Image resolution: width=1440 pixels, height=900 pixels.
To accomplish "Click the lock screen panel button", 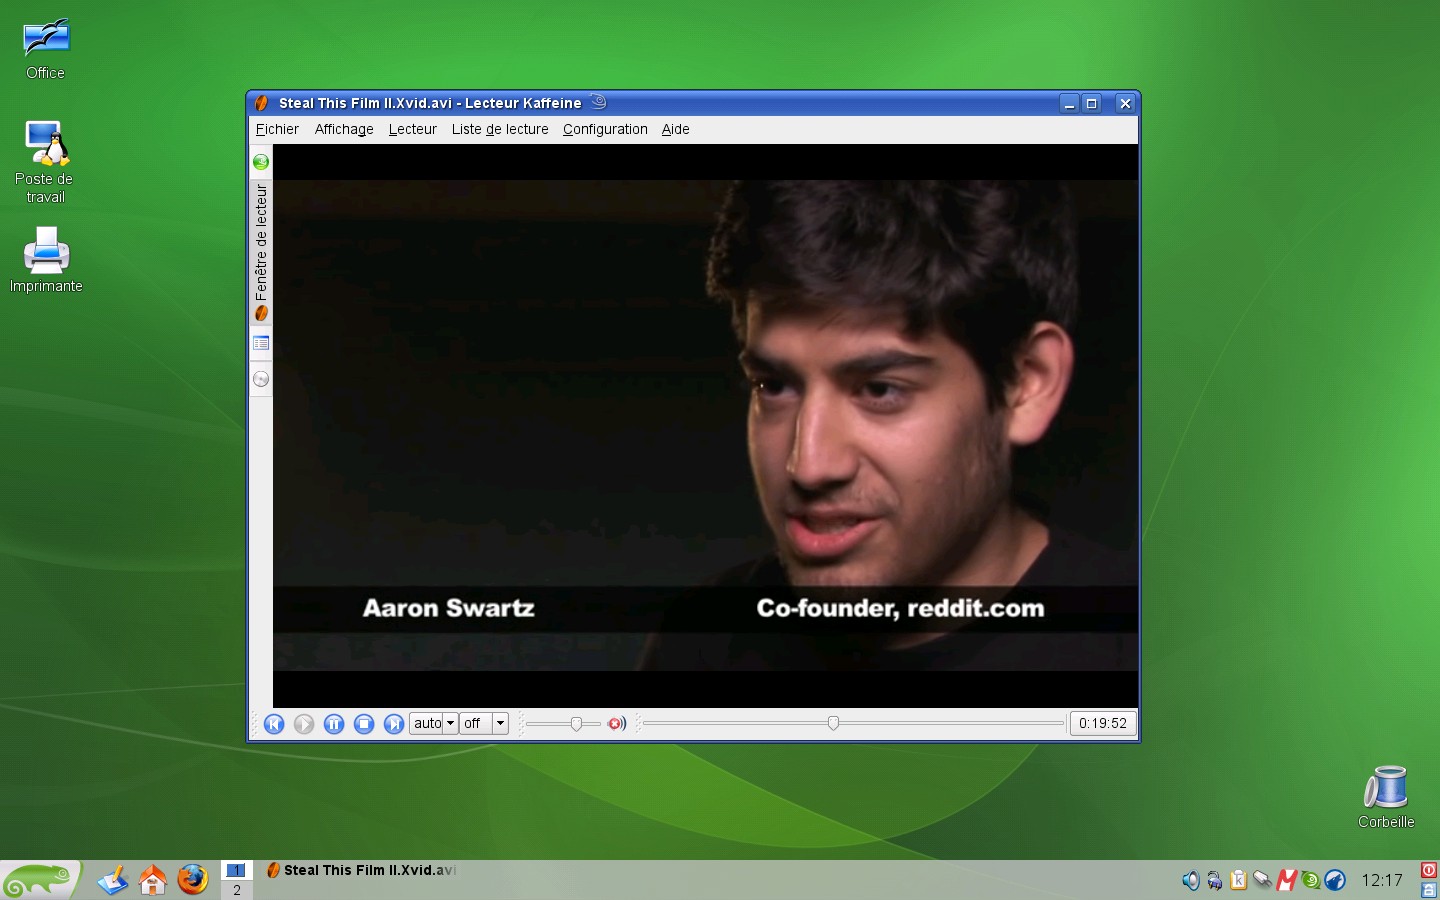I will click(x=1429, y=890).
